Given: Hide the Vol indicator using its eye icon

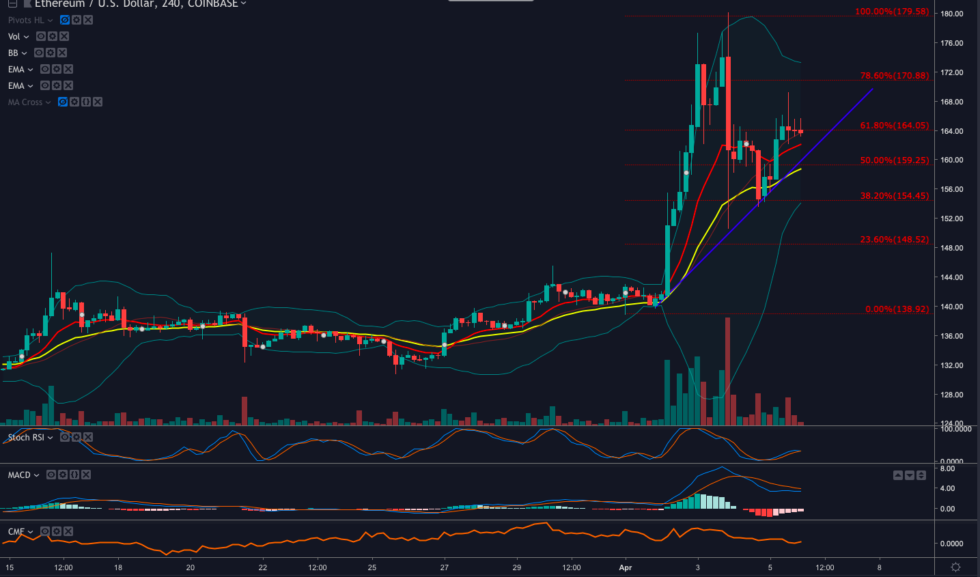Looking at the screenshot, I should click(x=40, y=36).
